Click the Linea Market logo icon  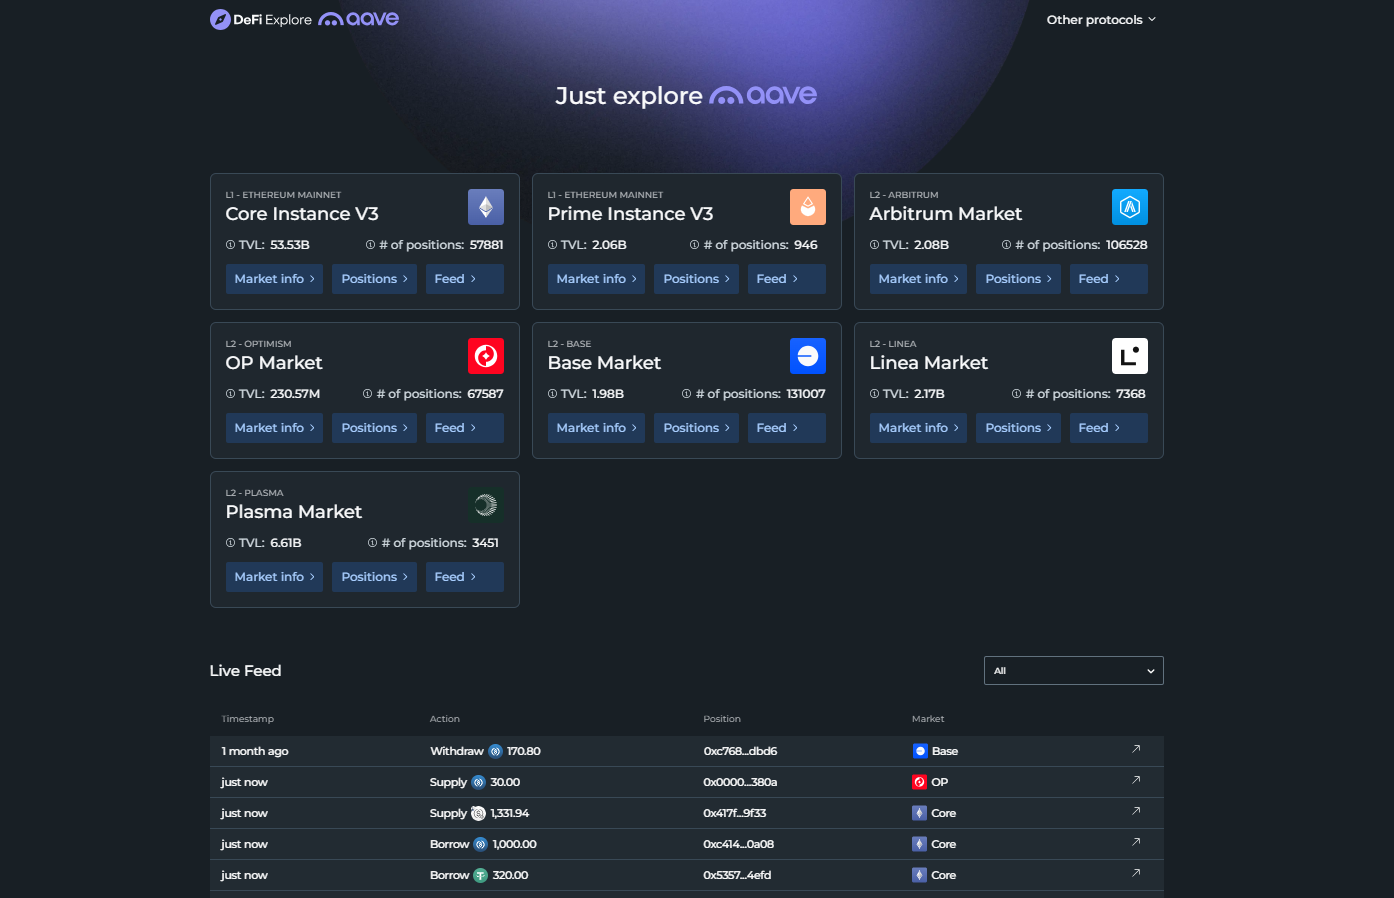tap(1129, 356)
